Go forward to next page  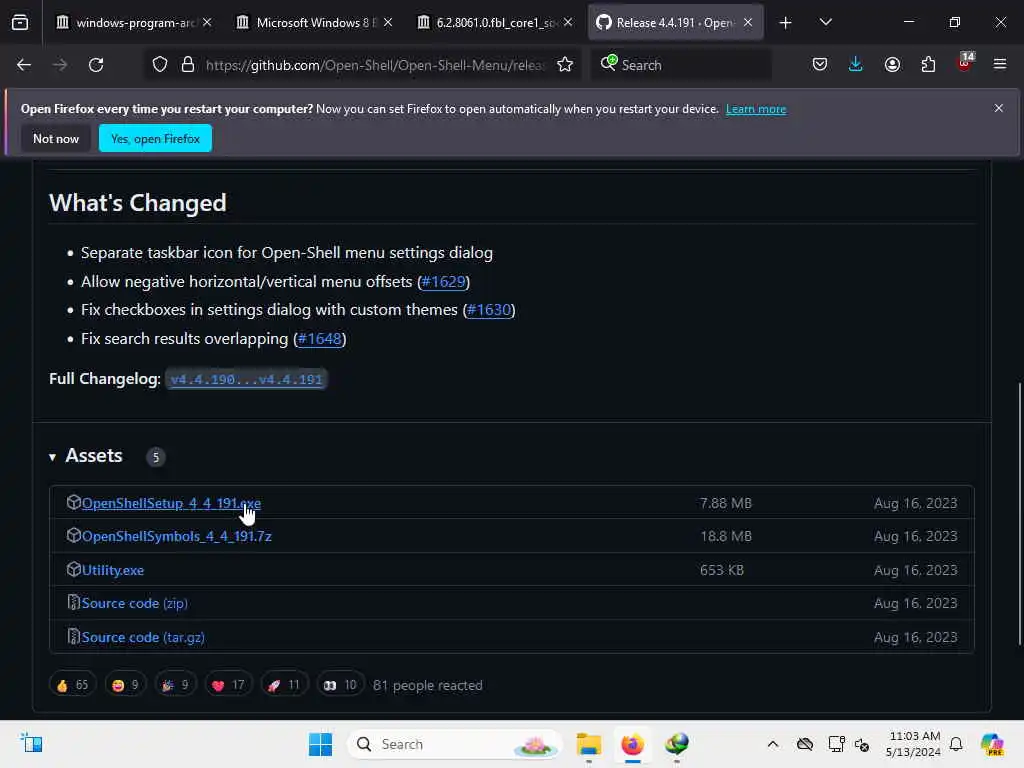click(x=59, y=65)
